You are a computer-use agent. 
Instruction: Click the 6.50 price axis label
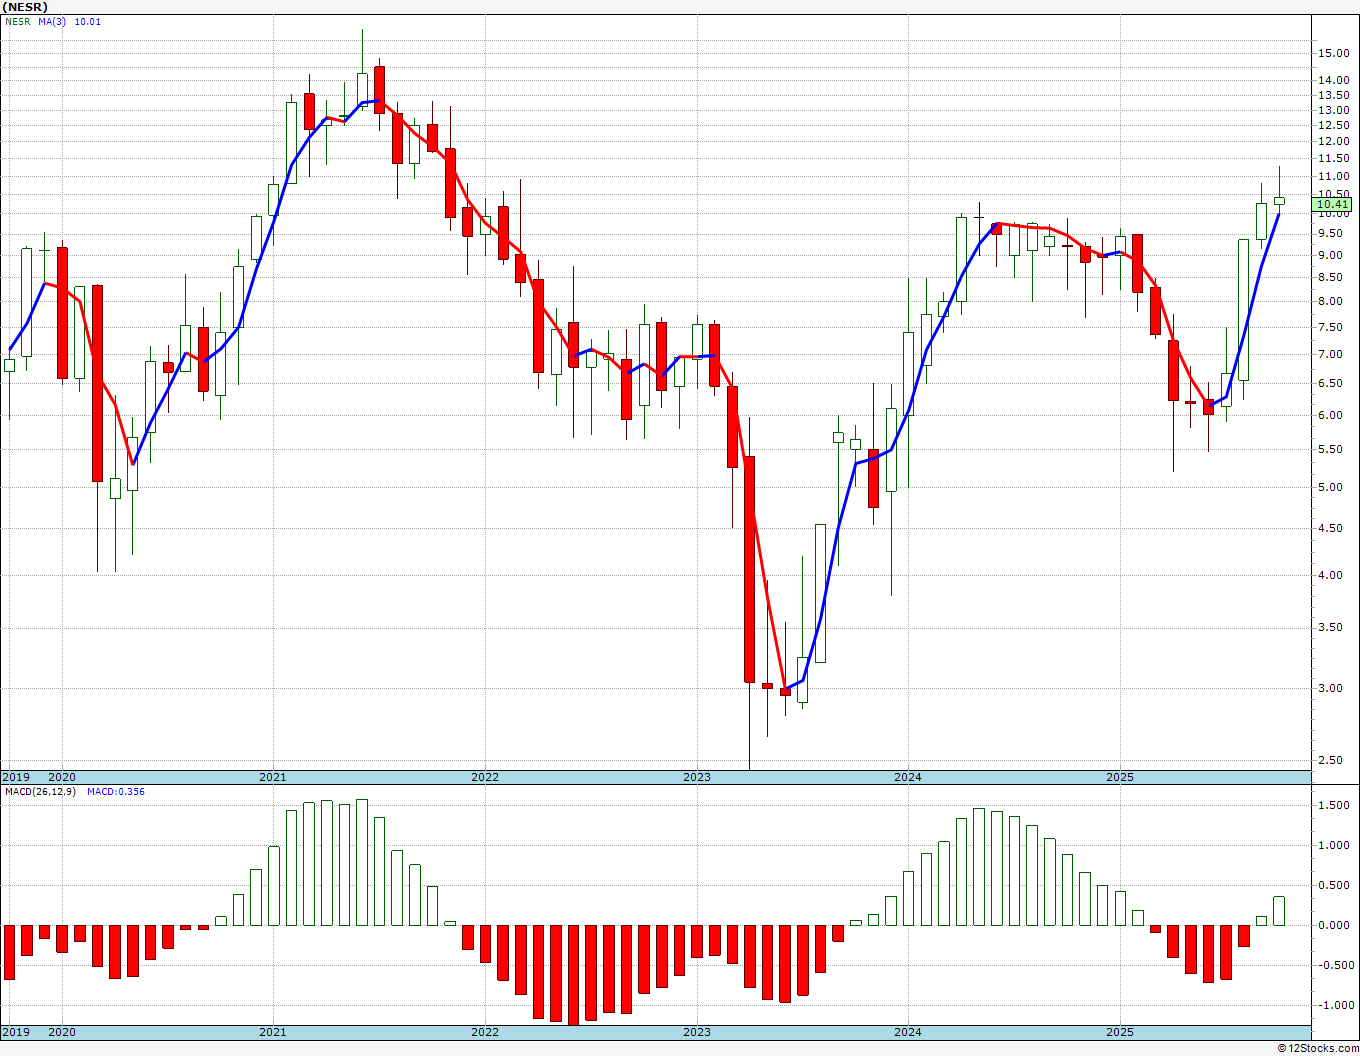pyautogui.click(x=1329, y=383)
